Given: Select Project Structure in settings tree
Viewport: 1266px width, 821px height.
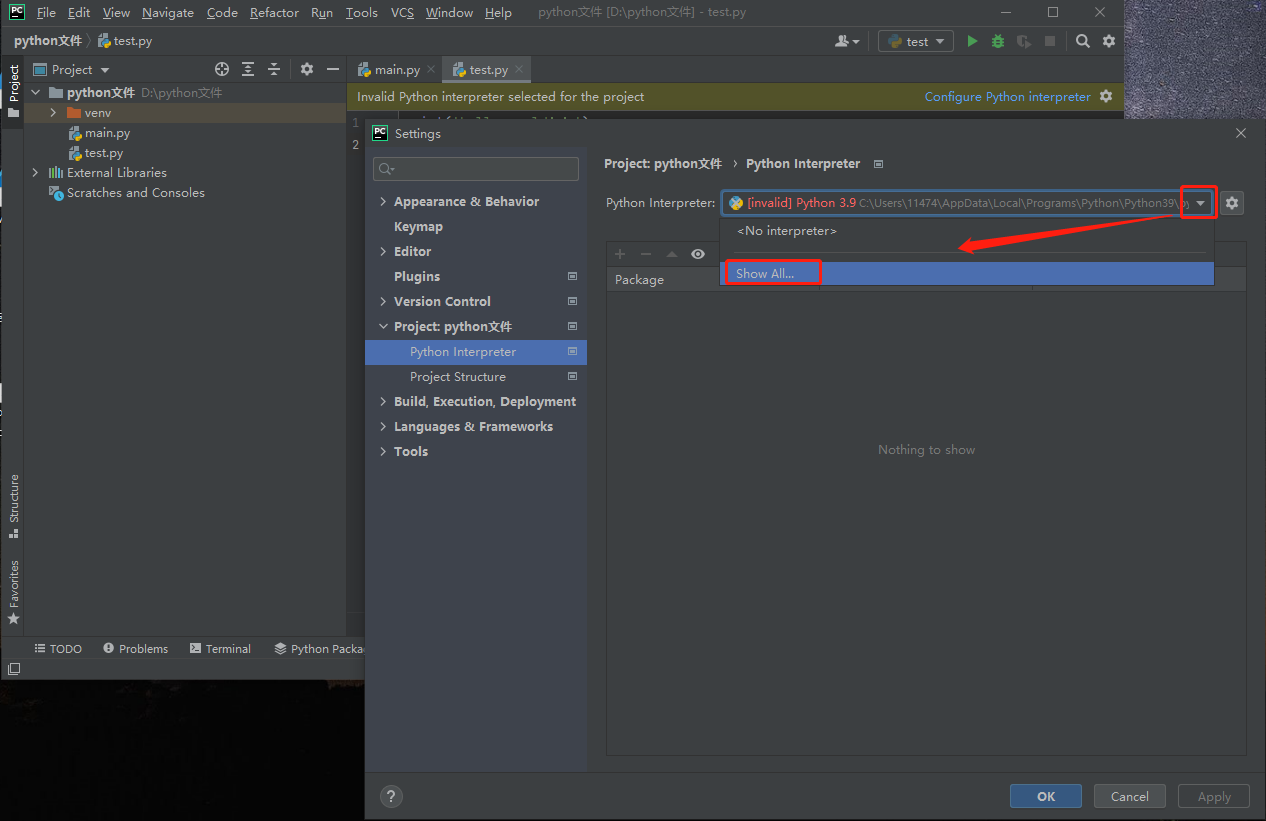Looking at the screenshot, I should point(458,376).
